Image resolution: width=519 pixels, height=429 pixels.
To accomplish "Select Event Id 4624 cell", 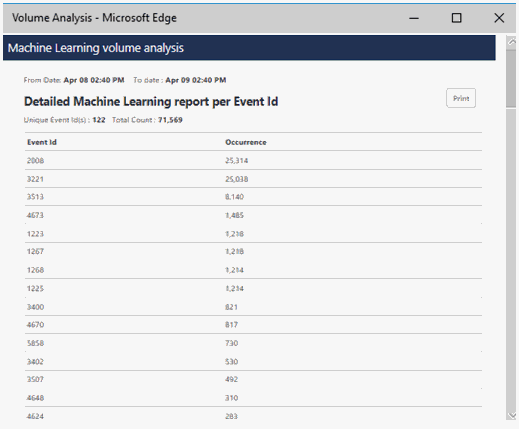I will 35,416.
